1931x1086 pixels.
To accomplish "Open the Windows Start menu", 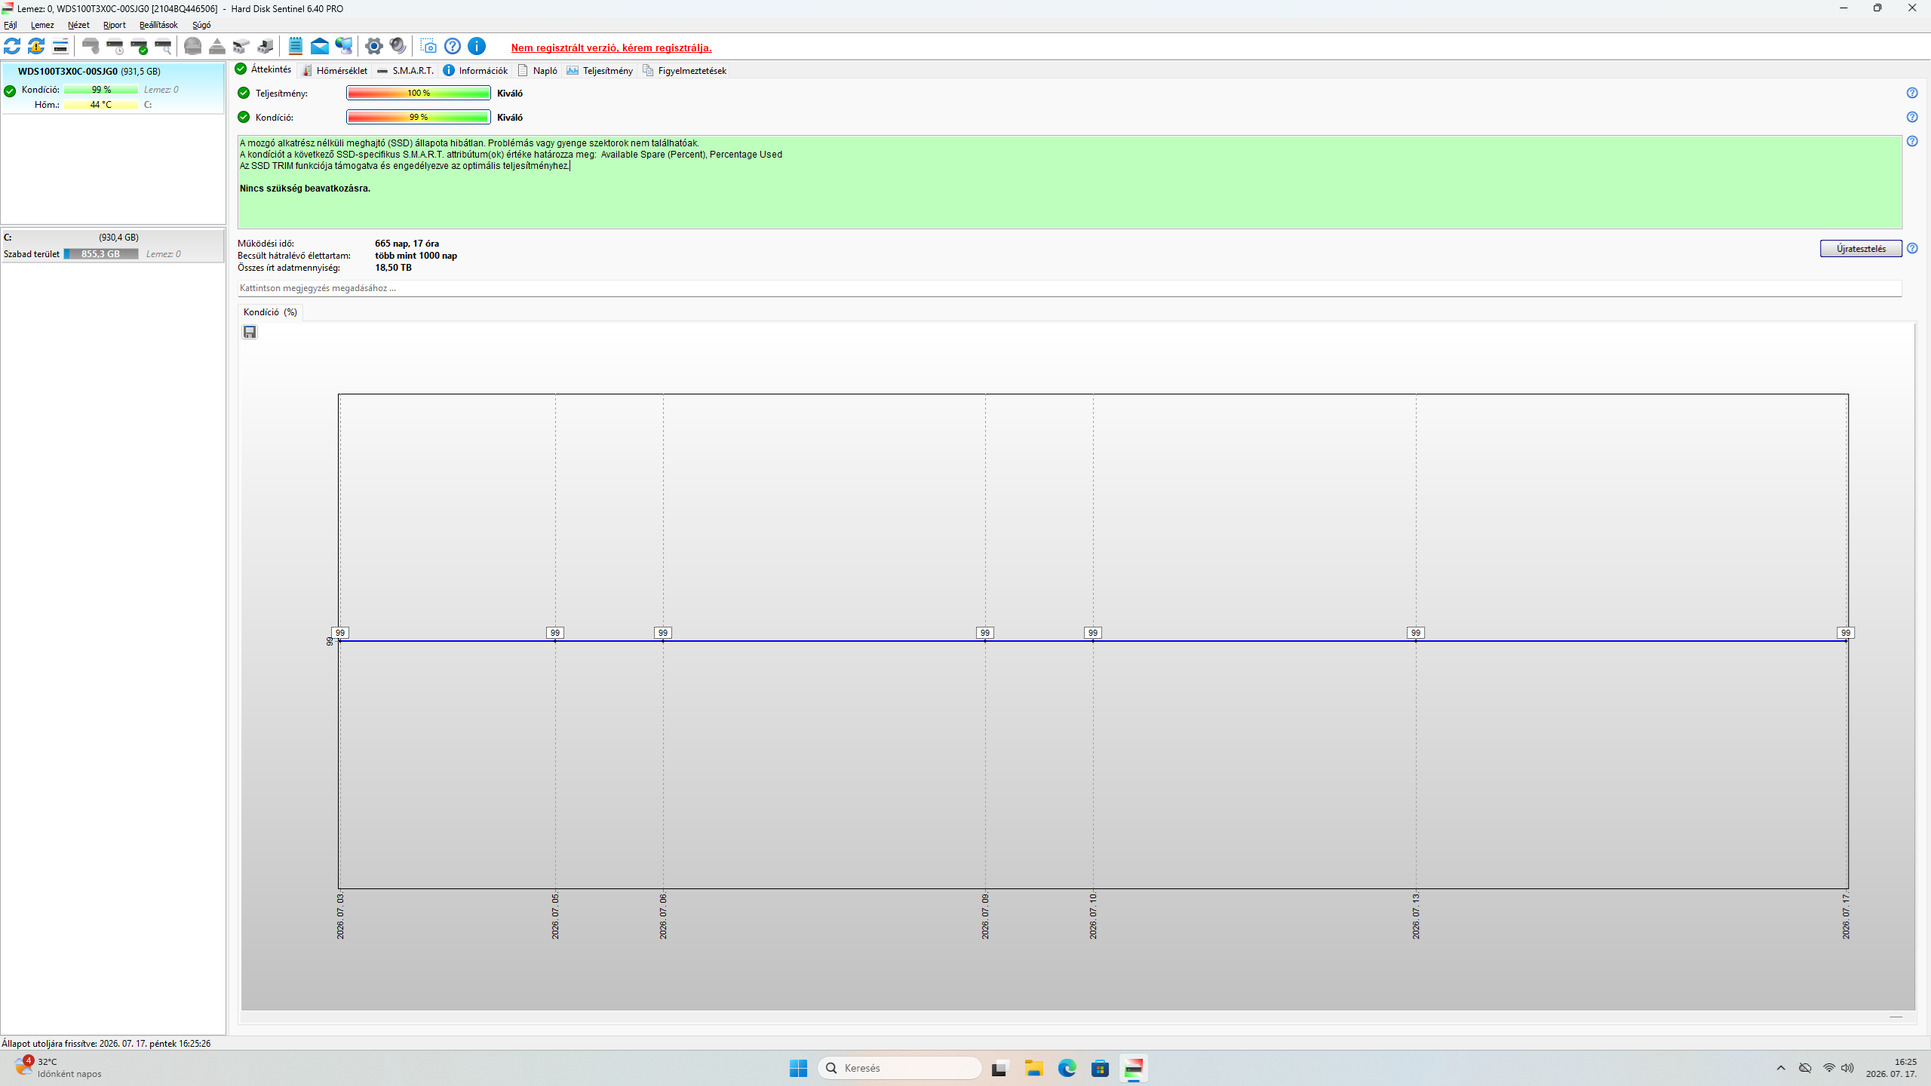I will point(798,1068).
